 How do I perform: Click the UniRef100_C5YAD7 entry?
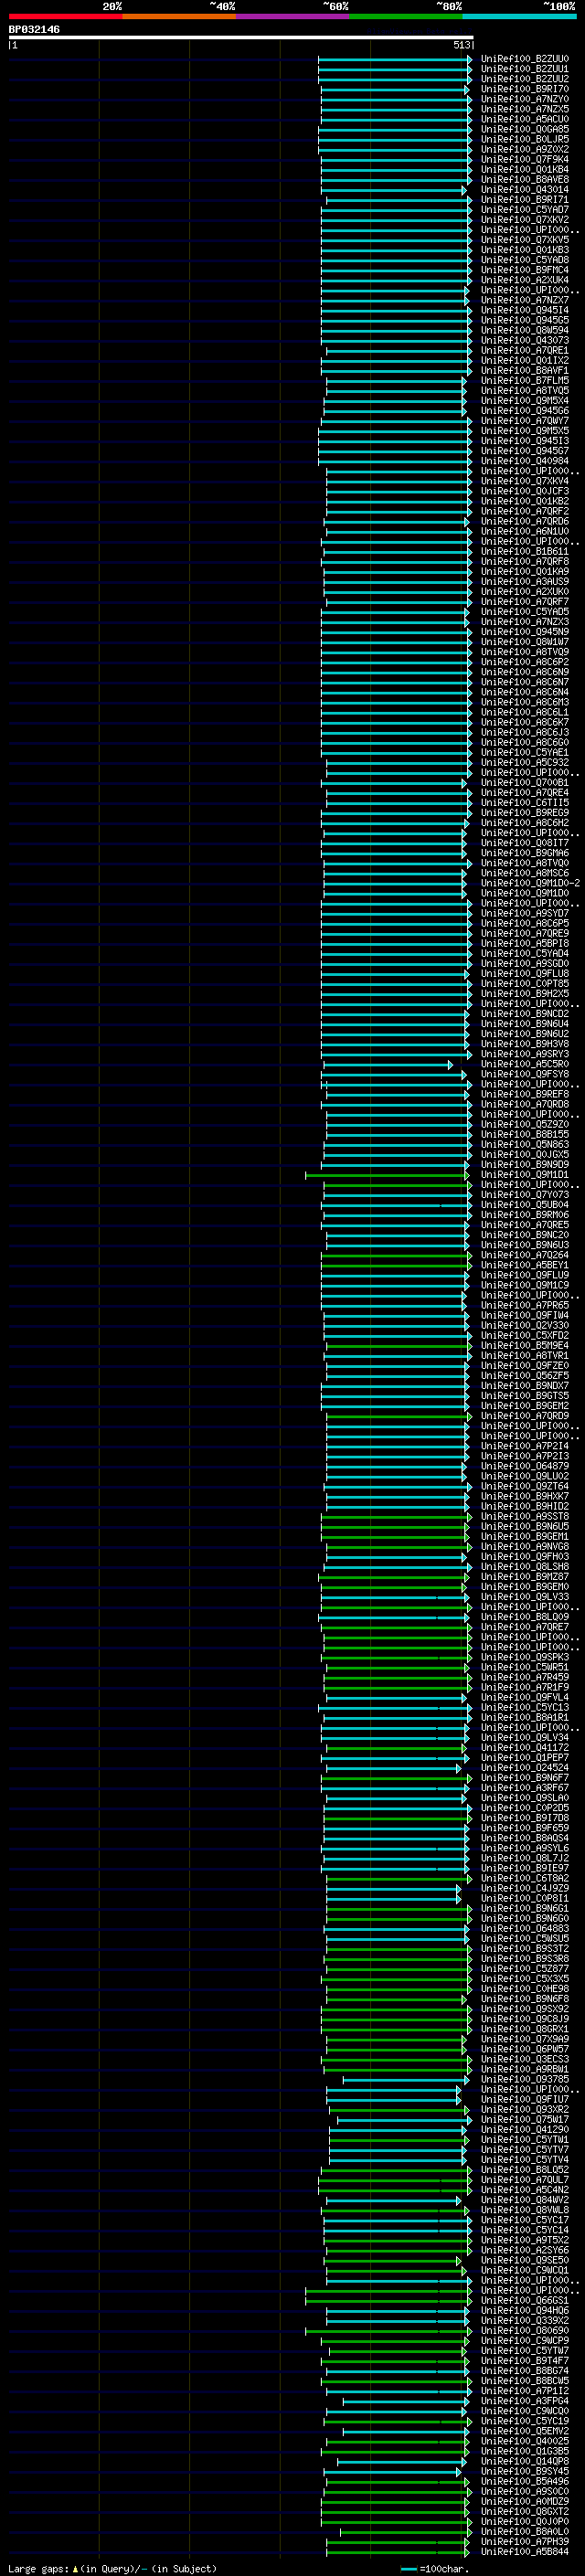[525, 210]
